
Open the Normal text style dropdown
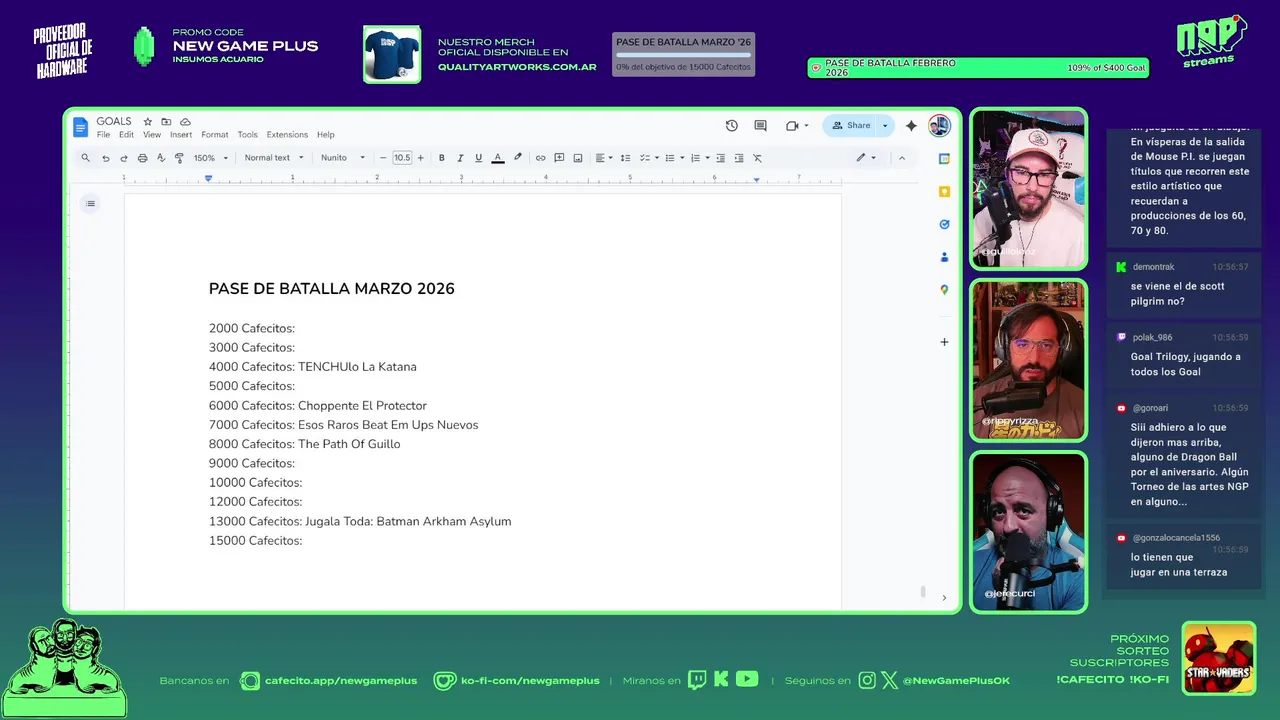[272, 158]
